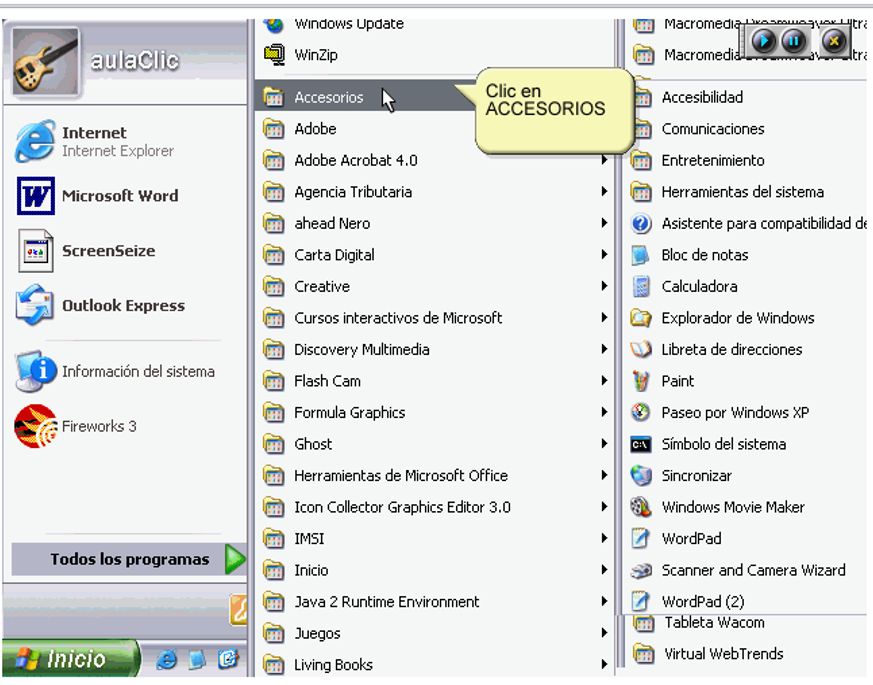
Task: Click the tutorial play button
Action: coord(763,41)
